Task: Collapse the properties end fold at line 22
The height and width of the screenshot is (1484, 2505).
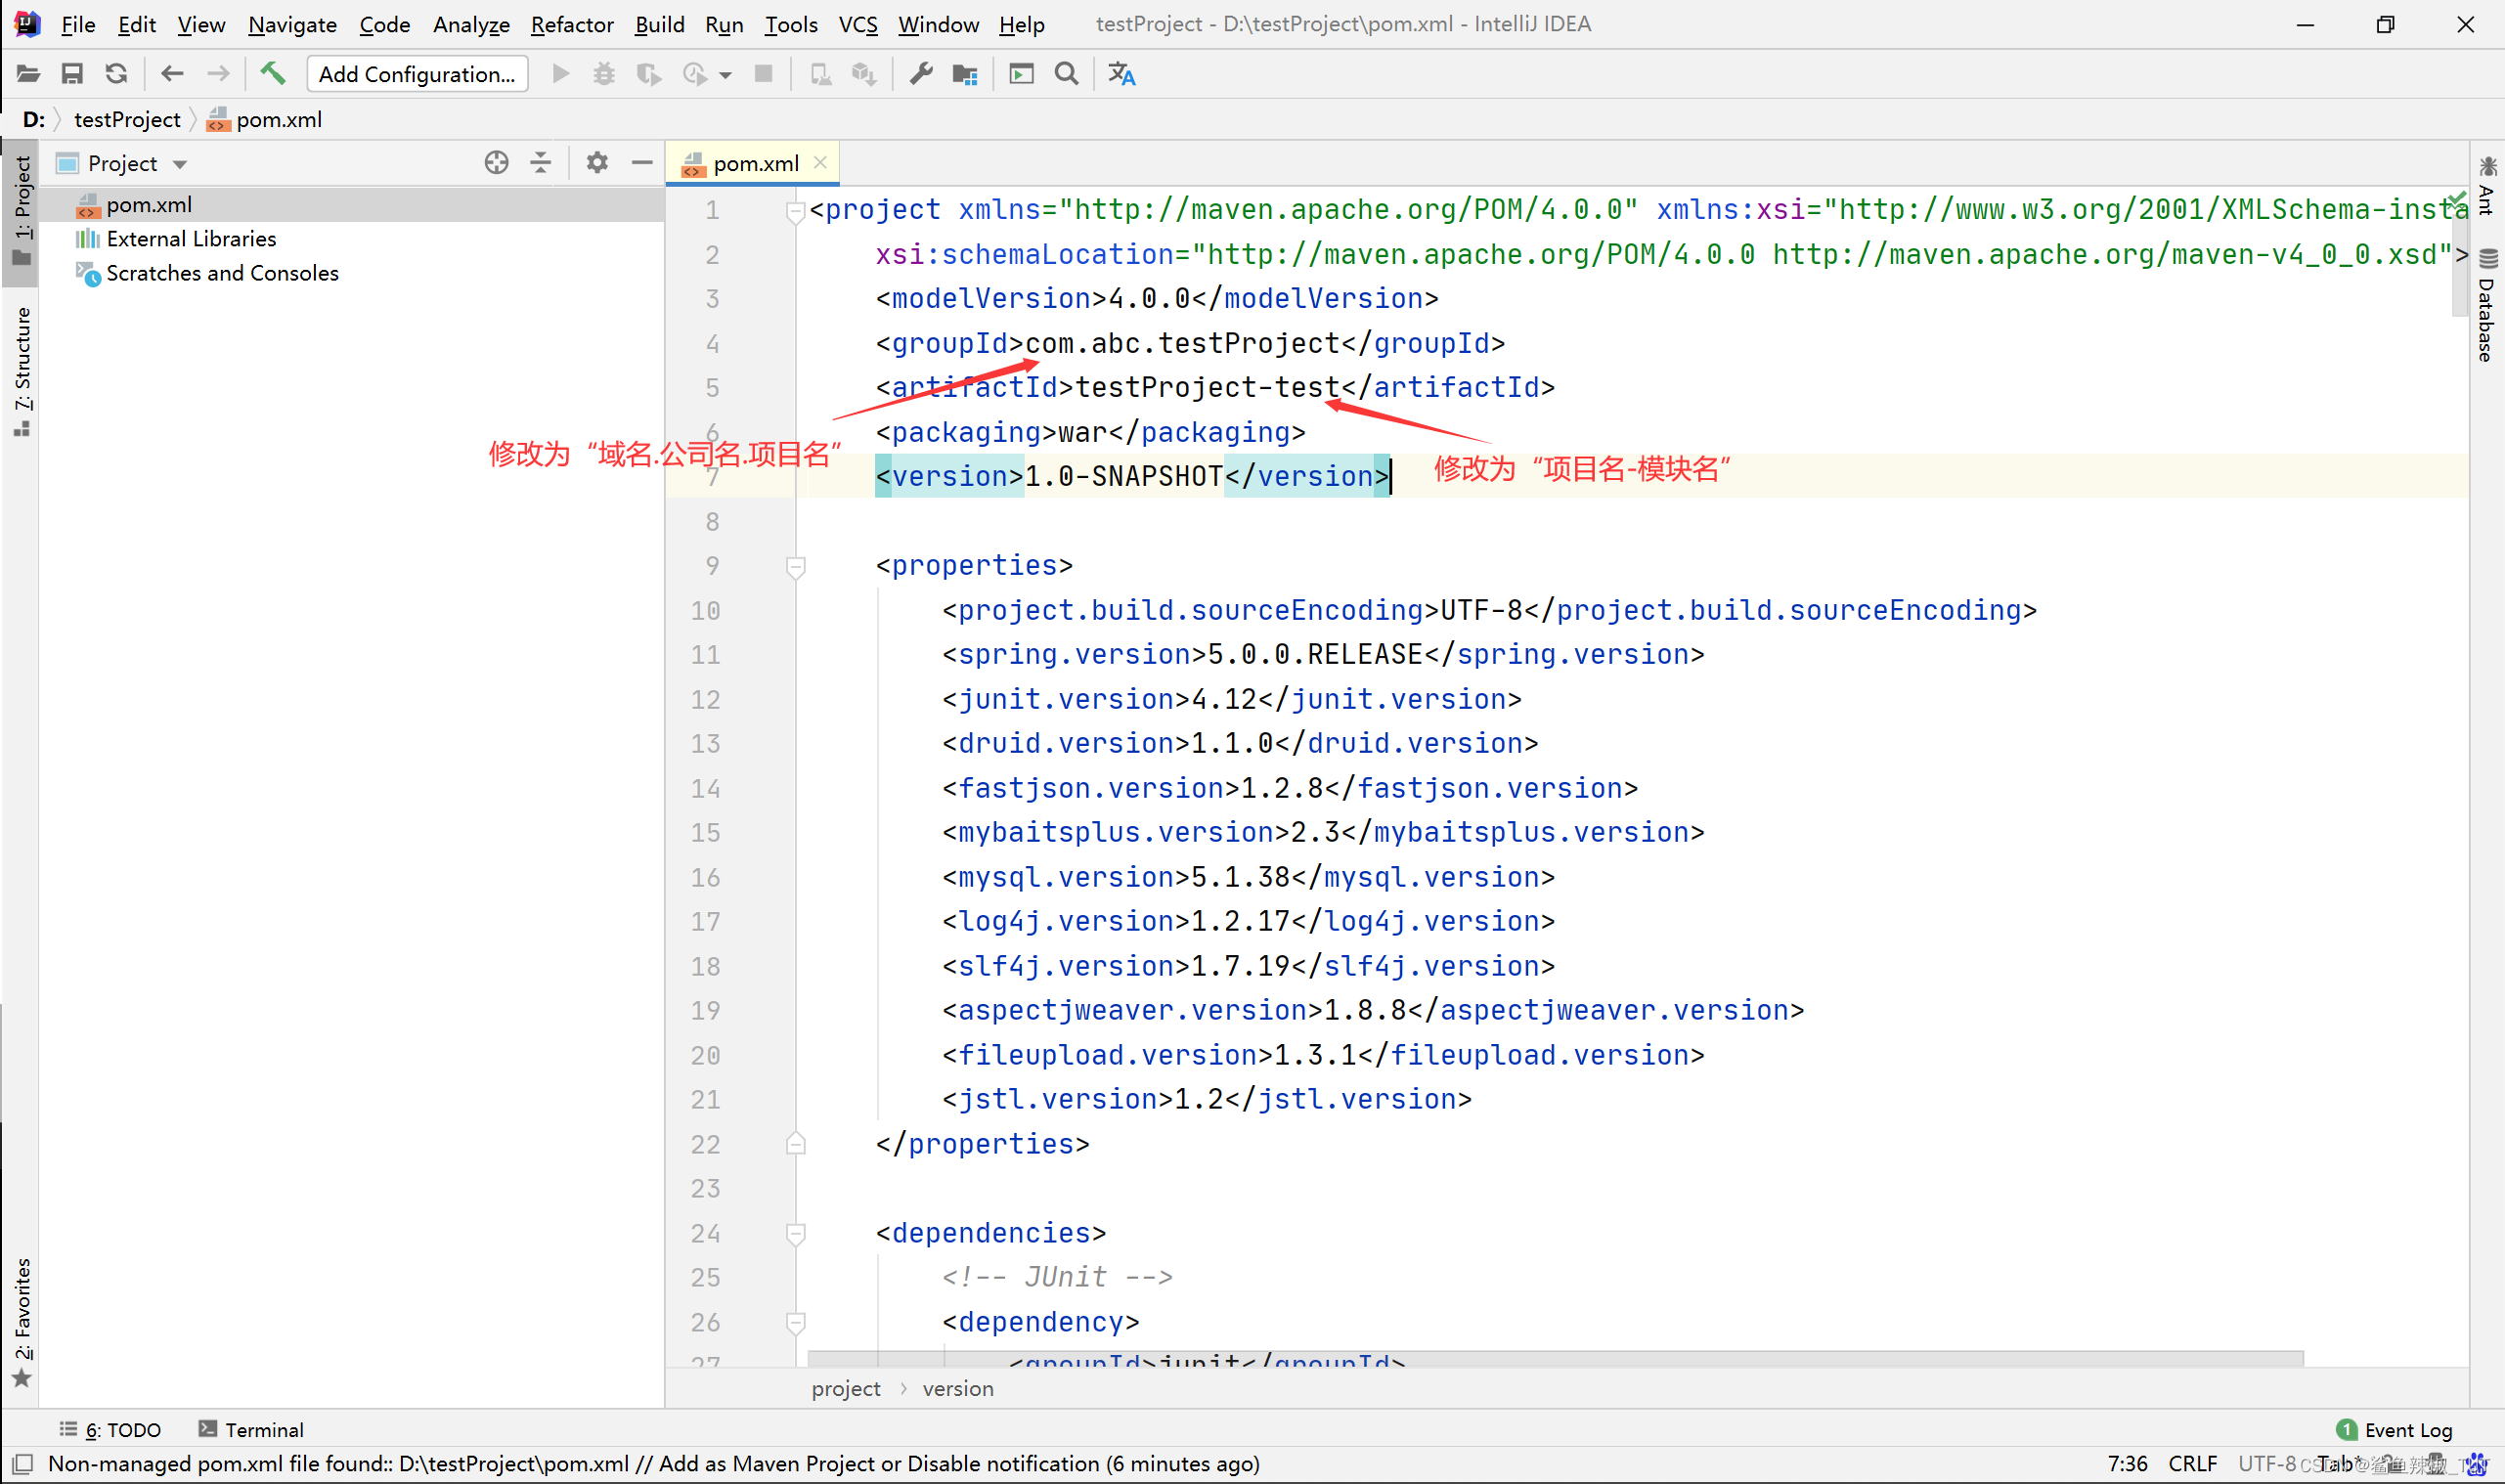Action: tap(795, 1144)
